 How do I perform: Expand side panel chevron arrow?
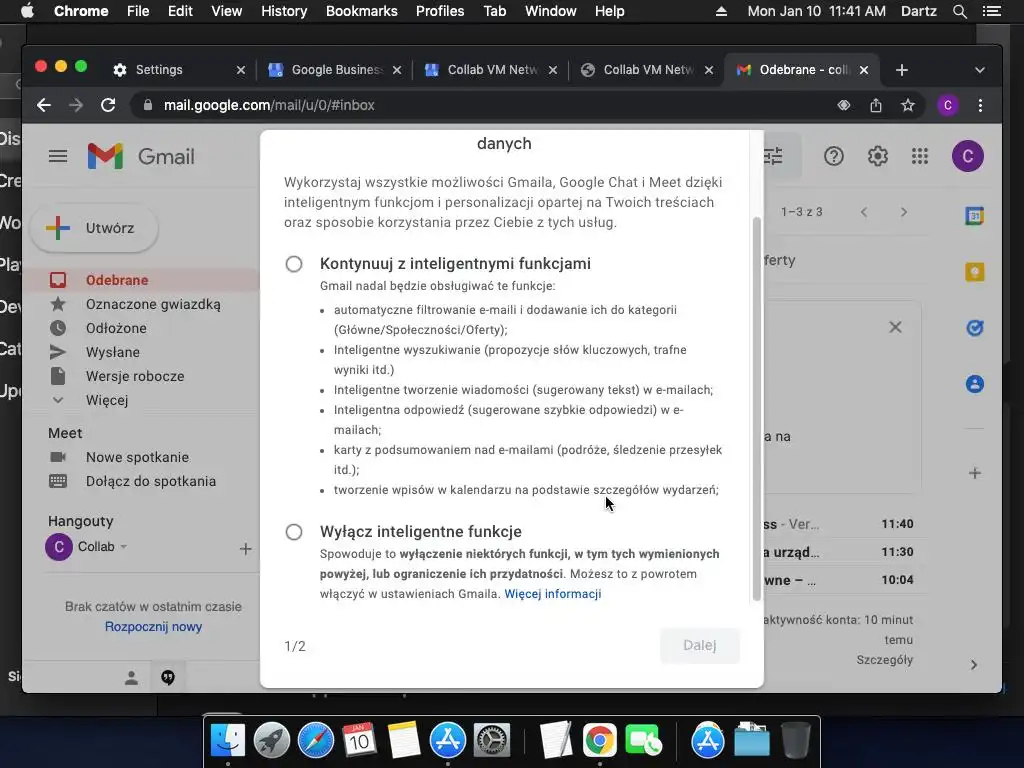tap(974, 665)
